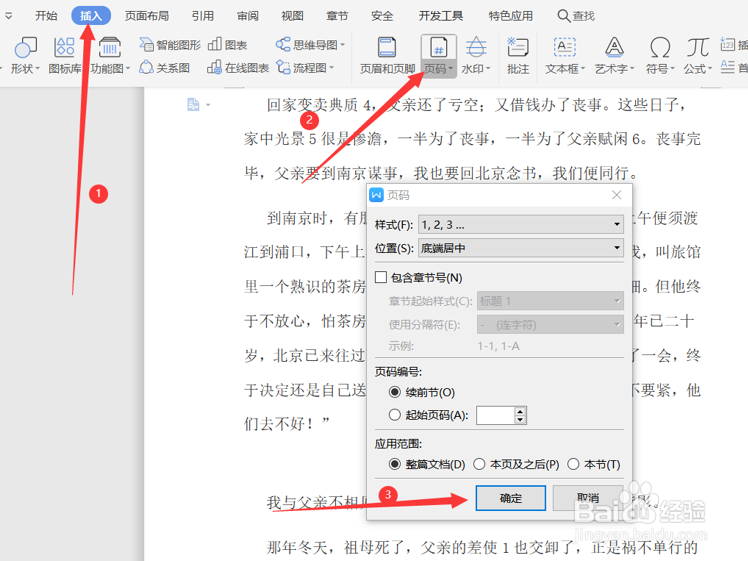
Task: Click the start page number spinner arrows
Action: click(x=520, y=415)
